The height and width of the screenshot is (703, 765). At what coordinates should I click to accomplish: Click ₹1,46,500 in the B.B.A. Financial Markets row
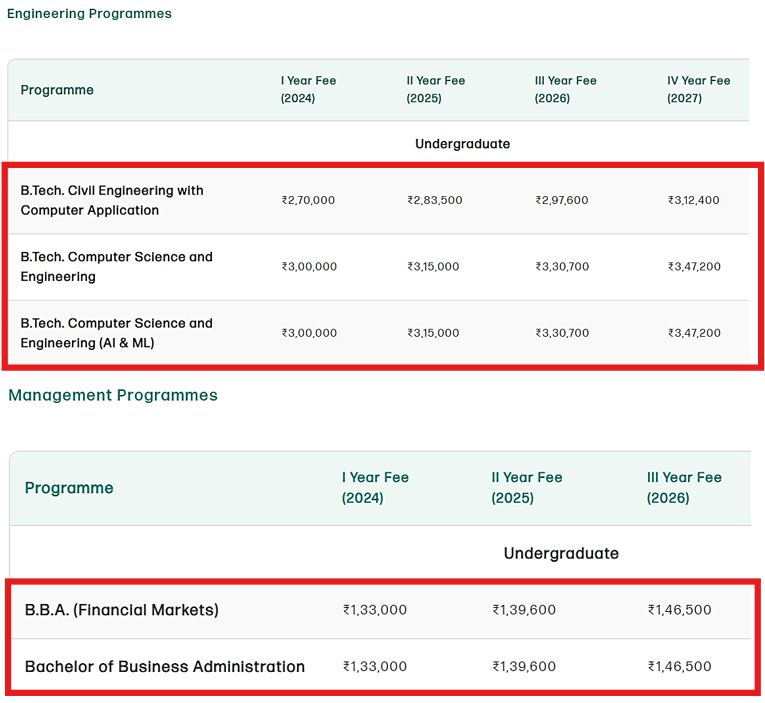[680, 610]
